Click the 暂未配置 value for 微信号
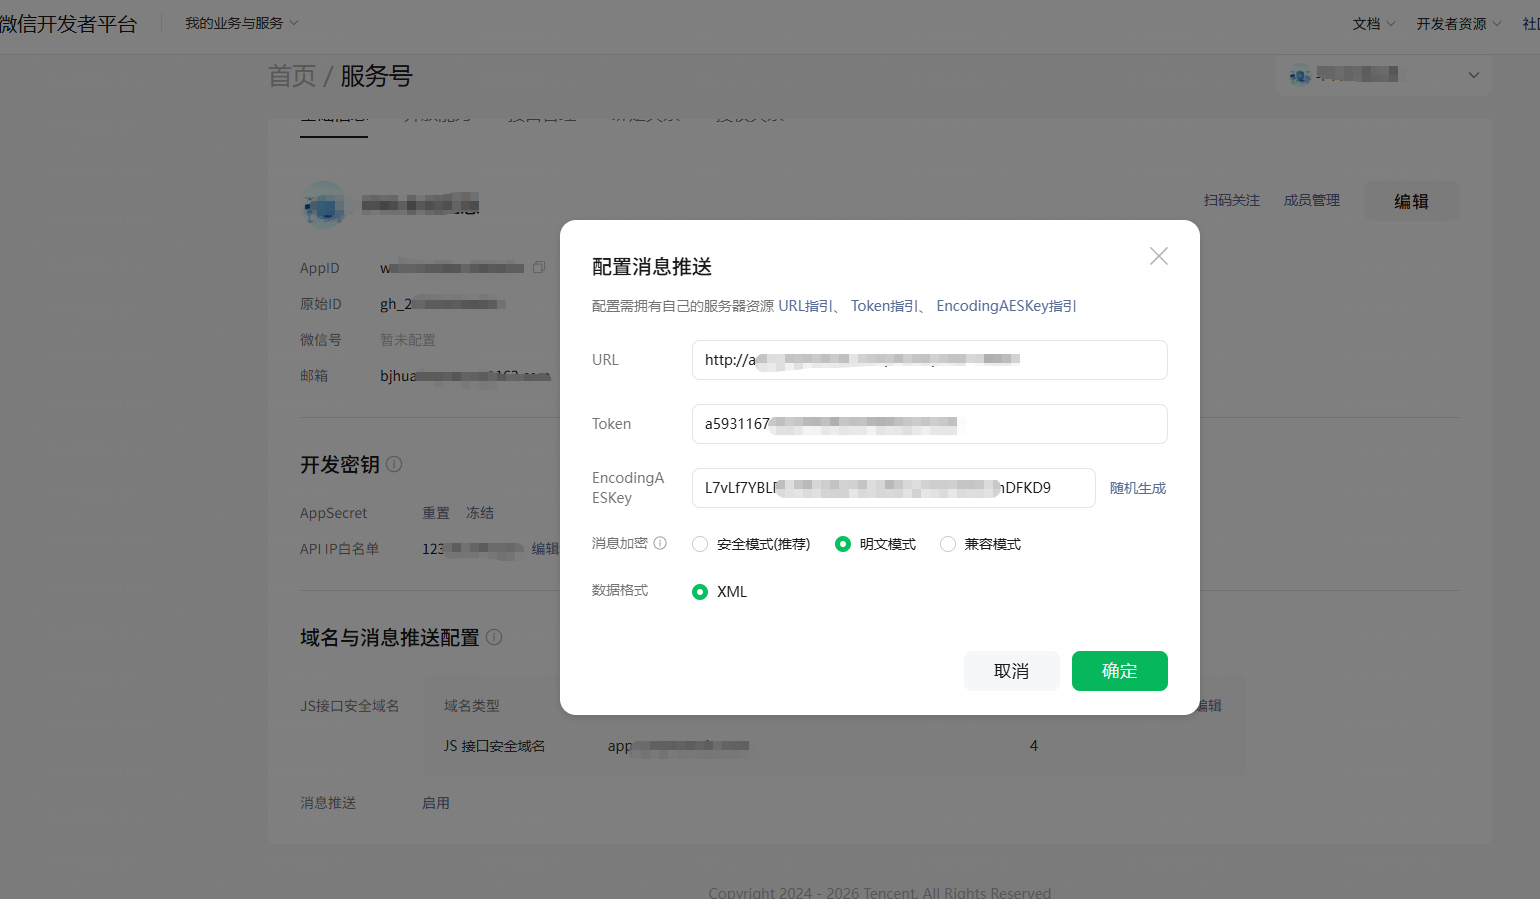Viewport: 1540px width, 899px height. coord(408,340)
